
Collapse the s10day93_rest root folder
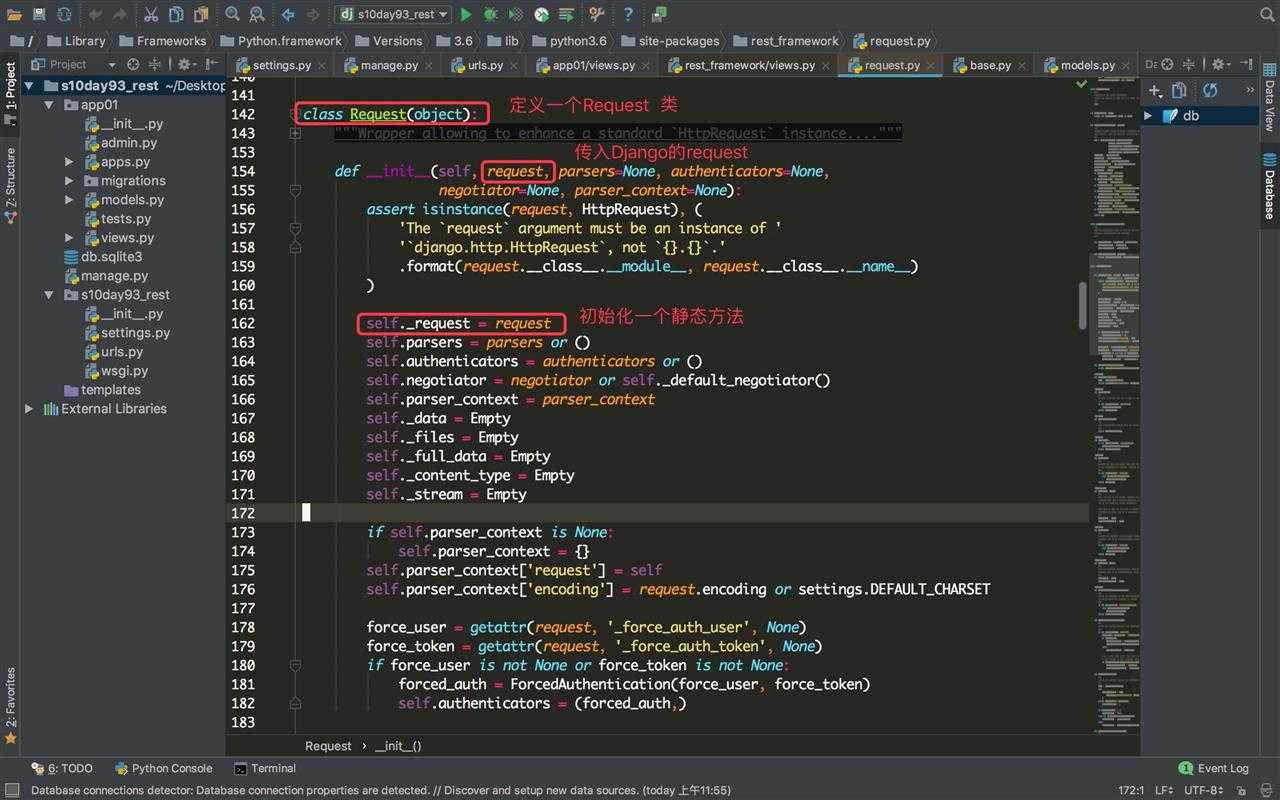(x=29, y=86)
